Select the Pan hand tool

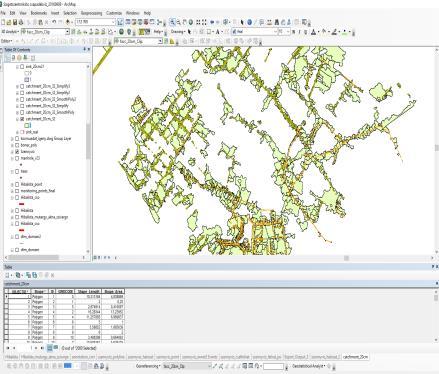(184, 22)
